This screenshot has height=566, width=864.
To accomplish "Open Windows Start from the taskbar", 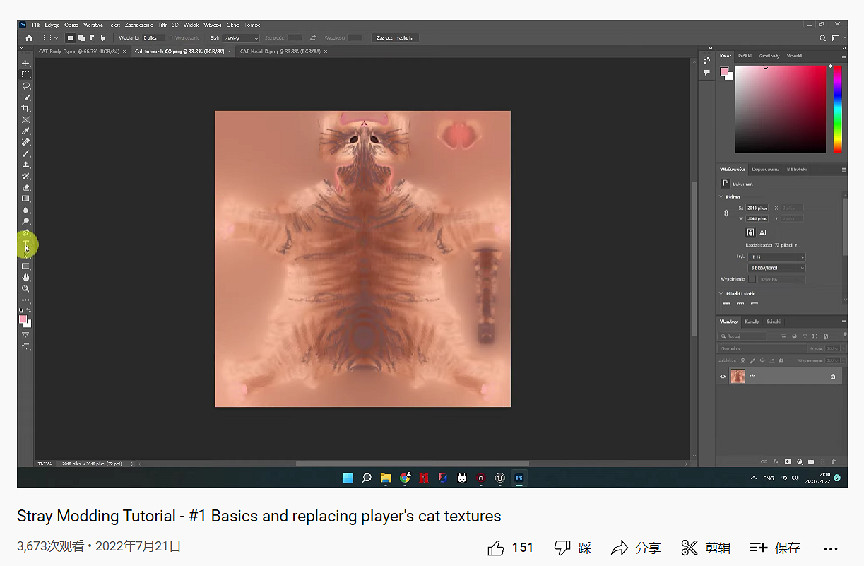I will tap(348, 478).
